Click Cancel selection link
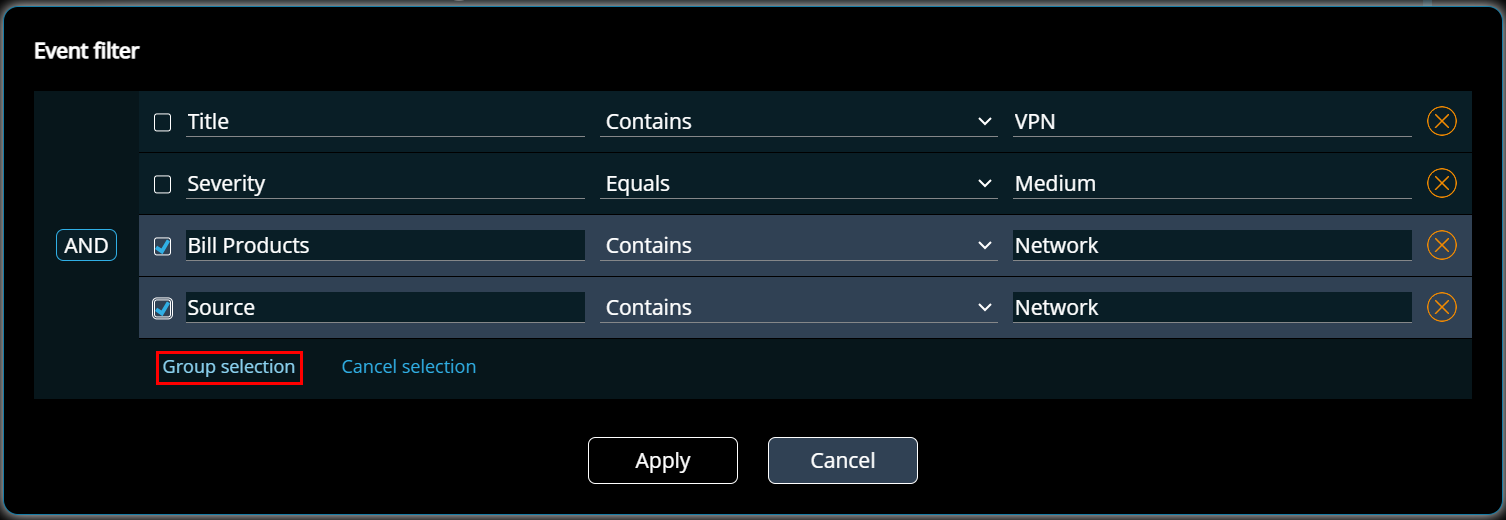This screenshot has width=1506, height=520. coord(409,367)
